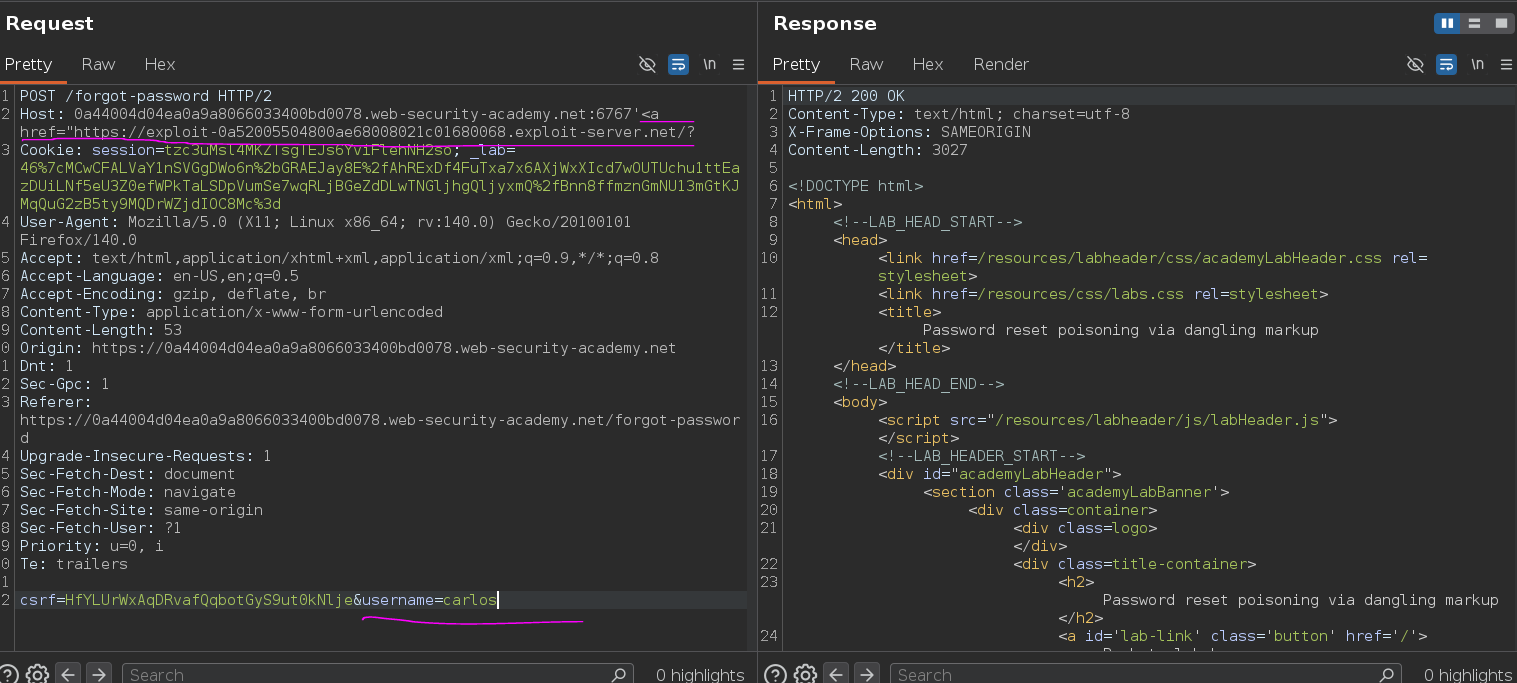This screenshot has height=683, width=1517.
Task: Click the 'Request' panel title
Action: tap(49, 23)
